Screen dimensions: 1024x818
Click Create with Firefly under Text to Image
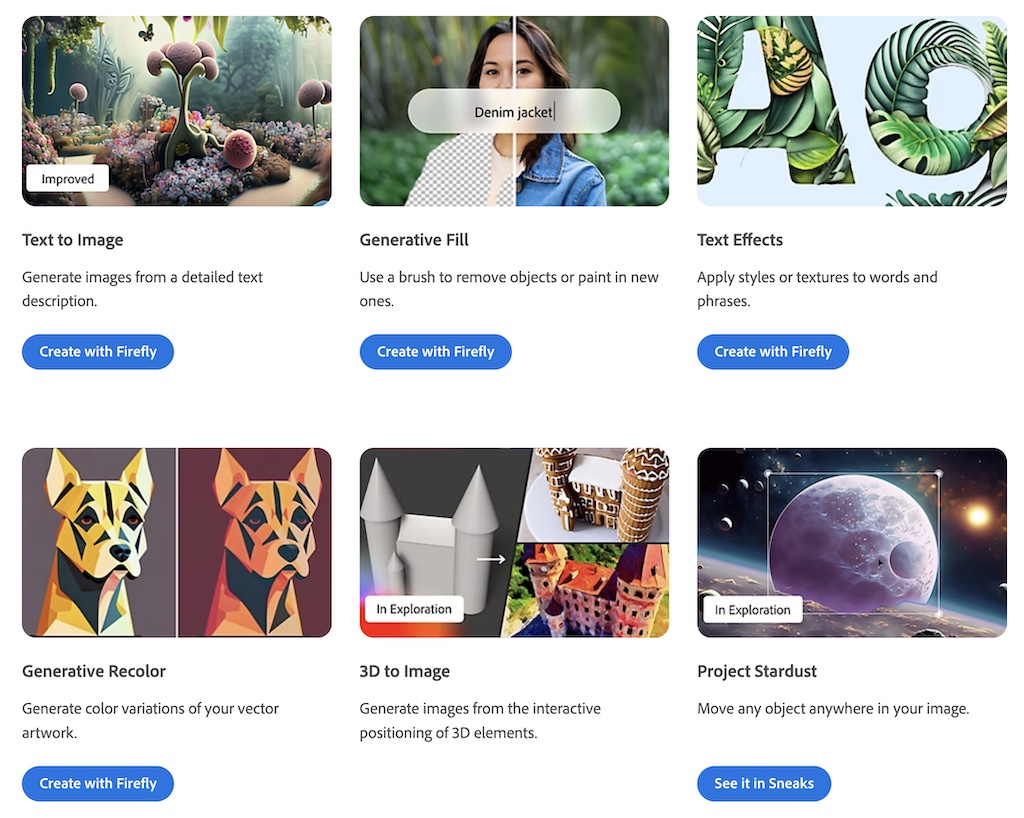tap(97, 351)
